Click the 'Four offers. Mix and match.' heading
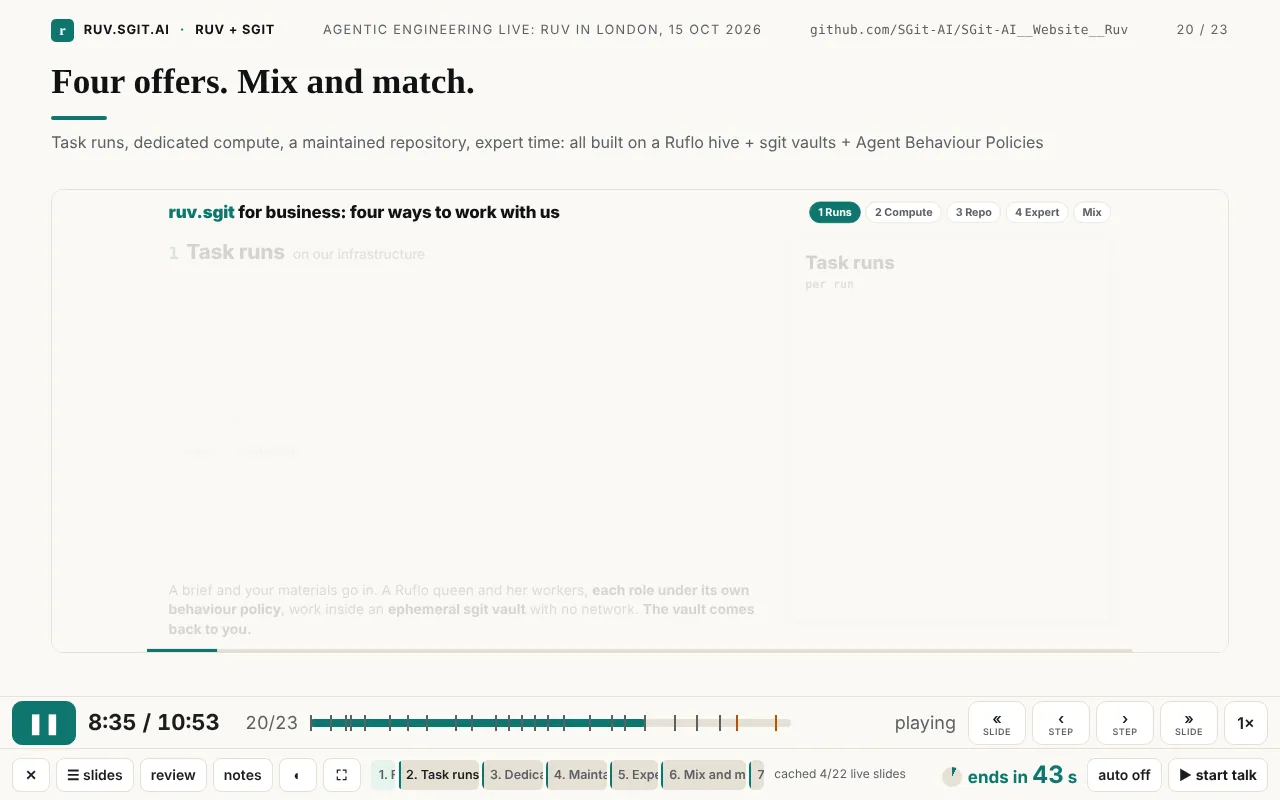Image resolution: width=1280 pixels, height=800 pixels. (x=263, y=82)
